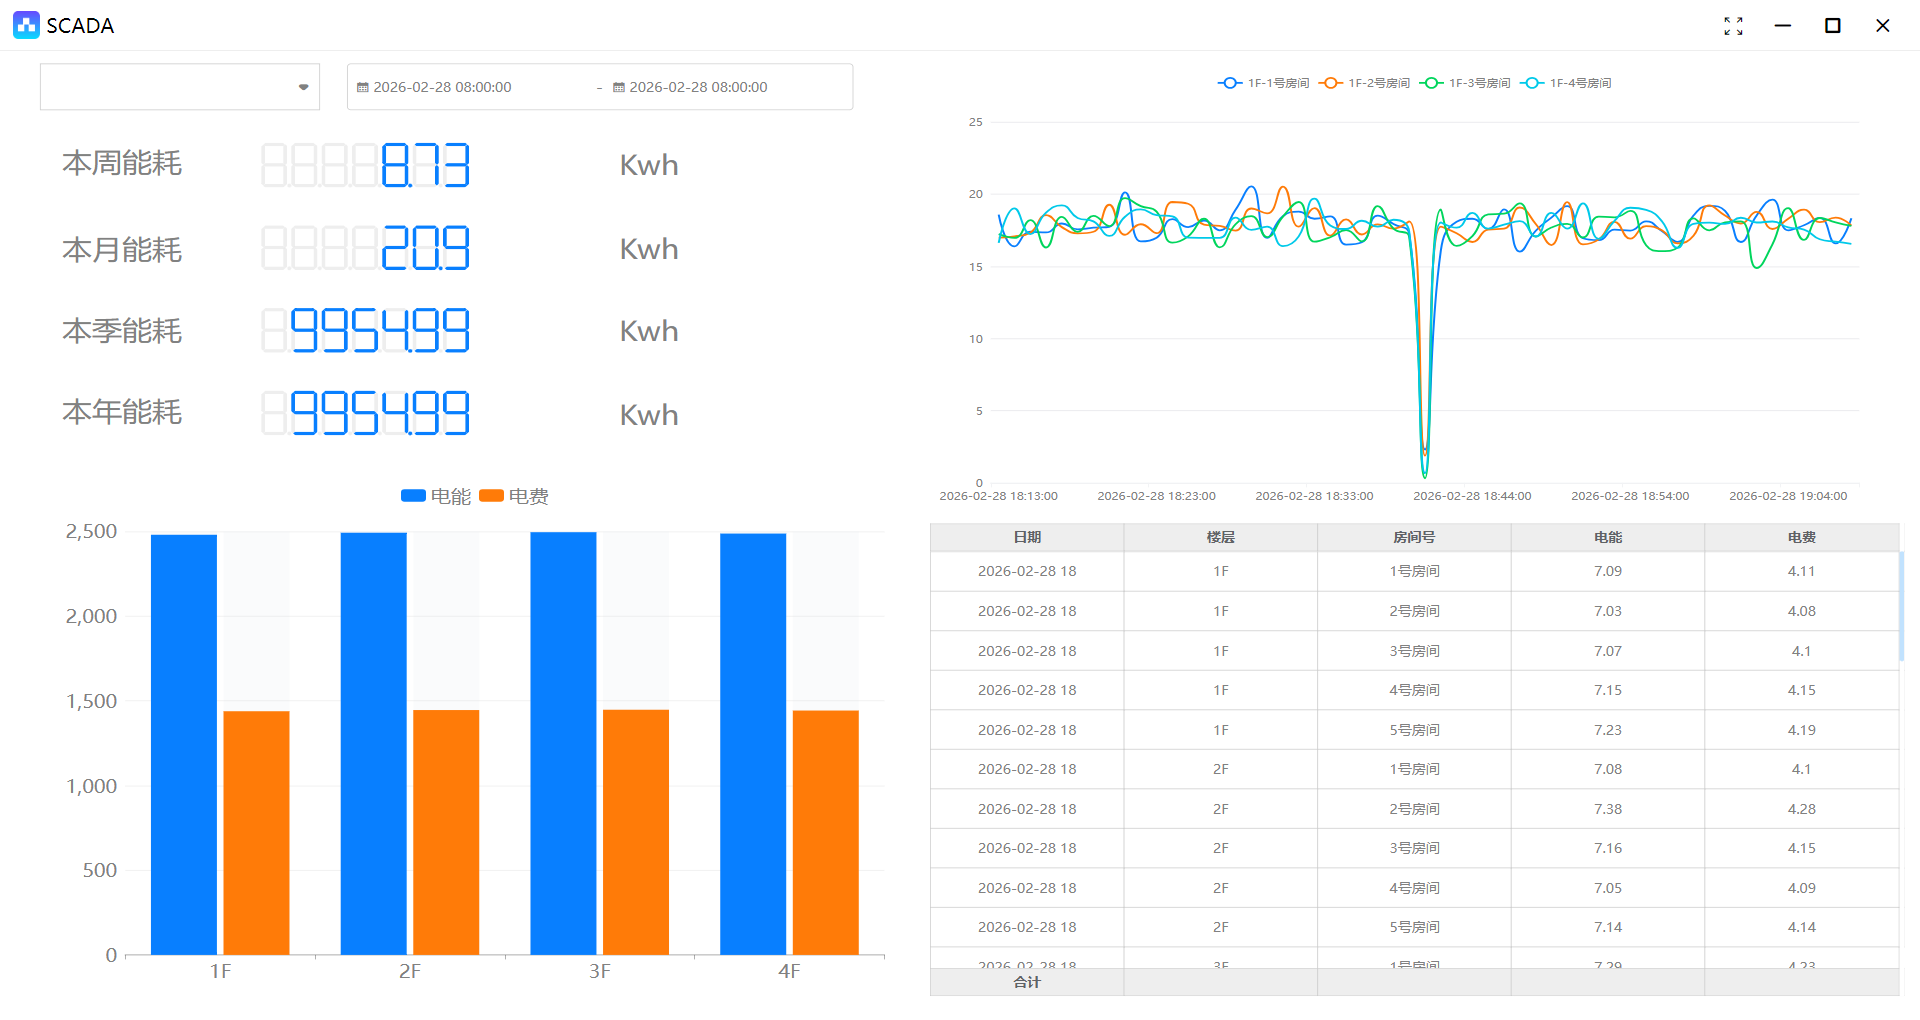Click the table vertical scrollbar
Image resolution: width=1920 pixels, height=1020 pixels.
click(1900, 607)
